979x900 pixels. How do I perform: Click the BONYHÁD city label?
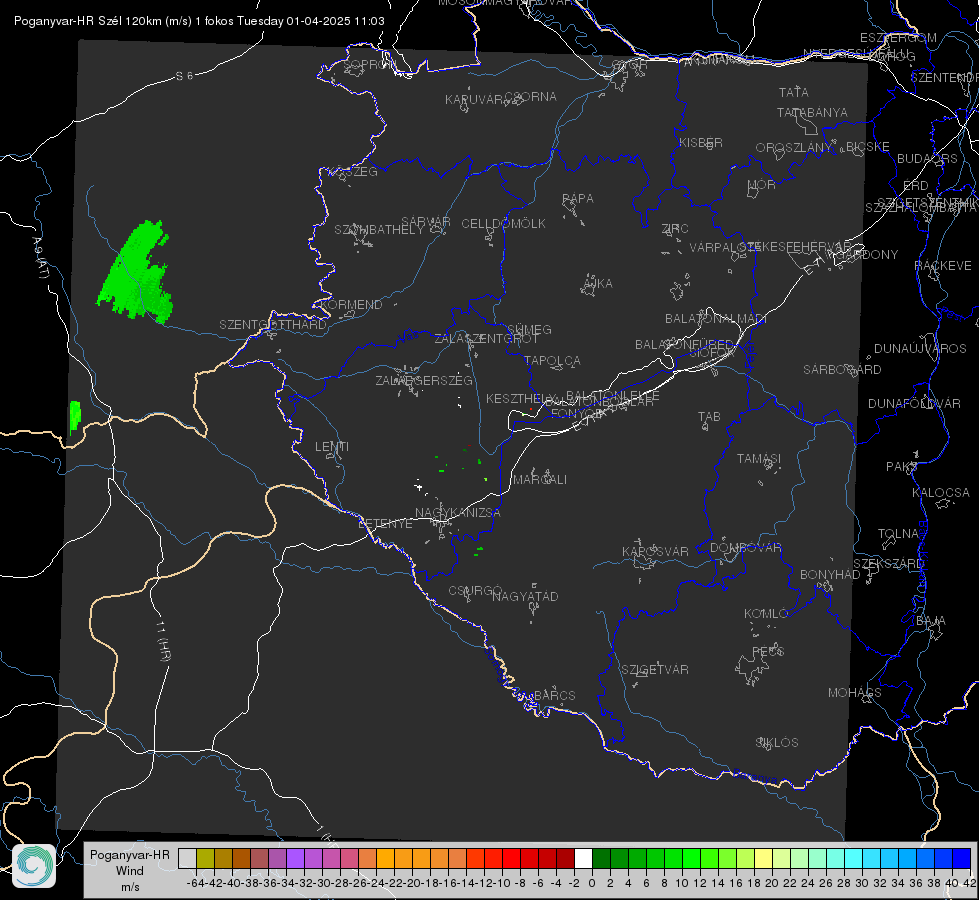click(830, 575)
